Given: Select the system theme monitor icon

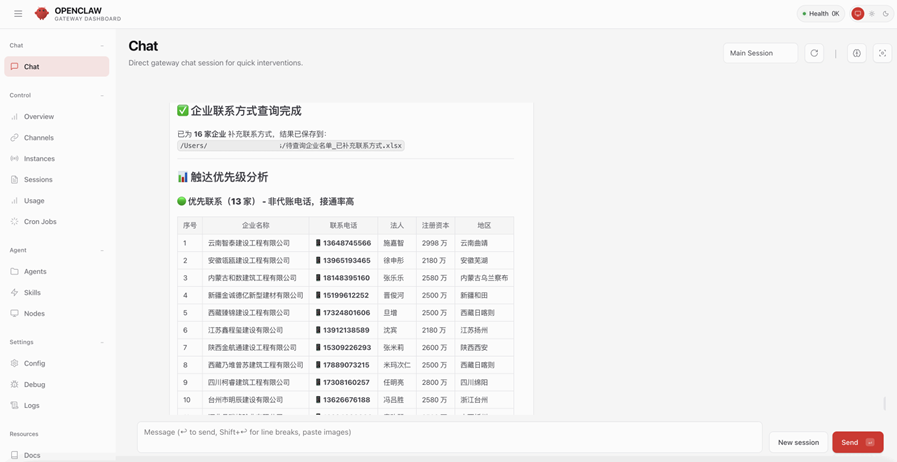Looking at the screenshot, I should pos(858,14).
